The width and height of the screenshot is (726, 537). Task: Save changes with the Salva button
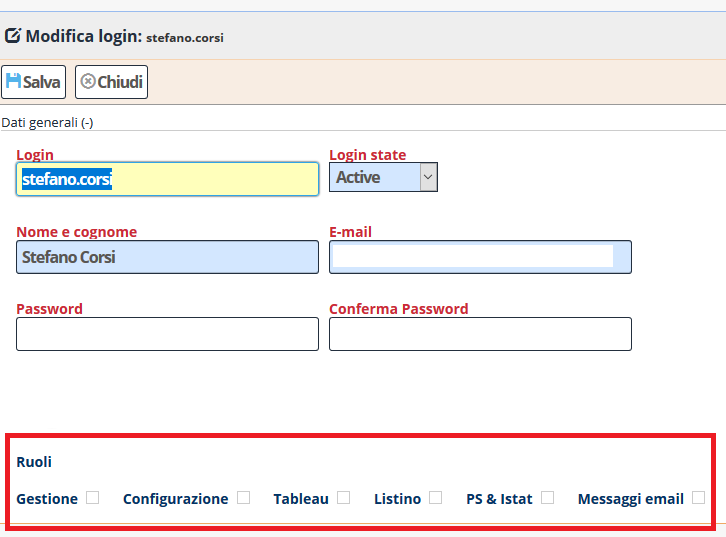tap(33, 82)
